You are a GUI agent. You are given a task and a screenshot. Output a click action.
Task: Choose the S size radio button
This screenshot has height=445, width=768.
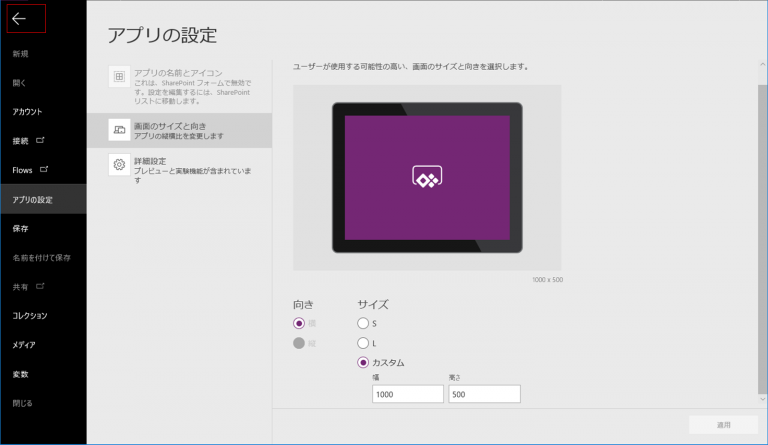tap(363, 323)
